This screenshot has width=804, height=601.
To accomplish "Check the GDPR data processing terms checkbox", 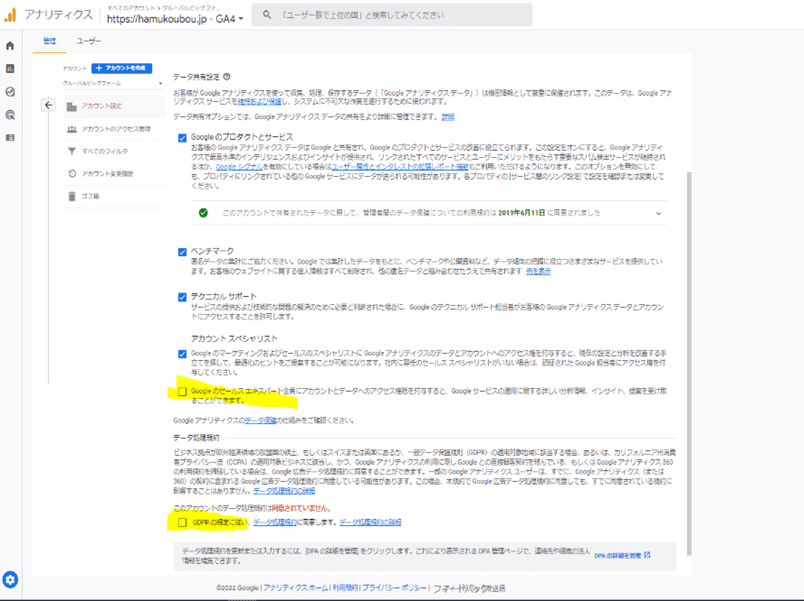I will coord(182,523).
